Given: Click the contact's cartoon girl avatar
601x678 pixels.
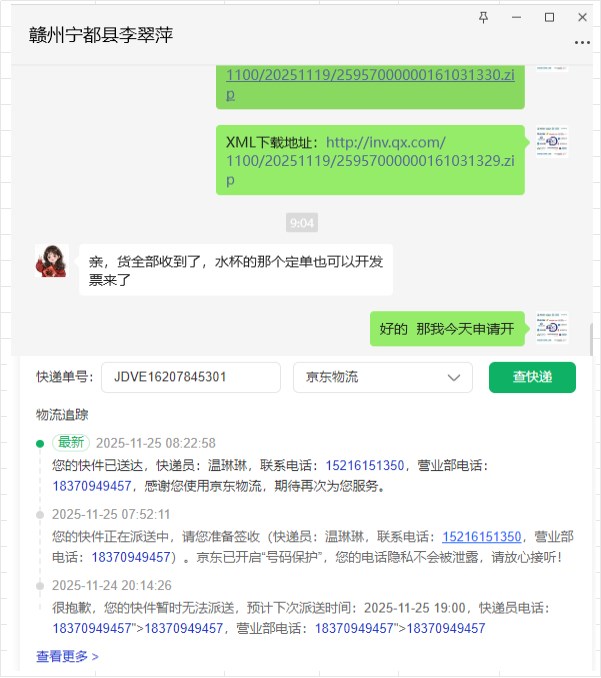Looking at the screenshot, I should click(x=52, y=261).
